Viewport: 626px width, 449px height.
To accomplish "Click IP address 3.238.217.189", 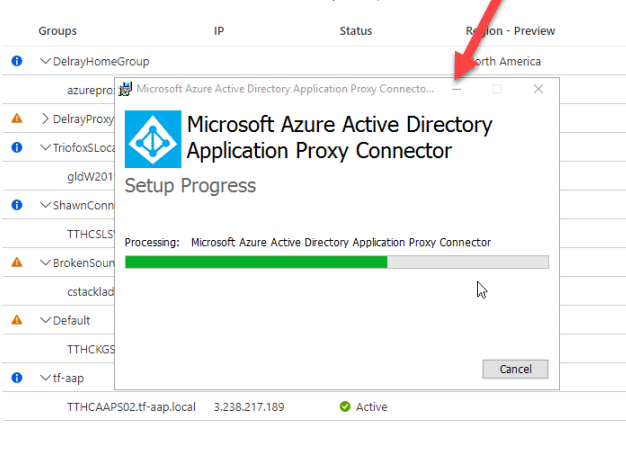I will pyautogui.click(x=249, y=407).
